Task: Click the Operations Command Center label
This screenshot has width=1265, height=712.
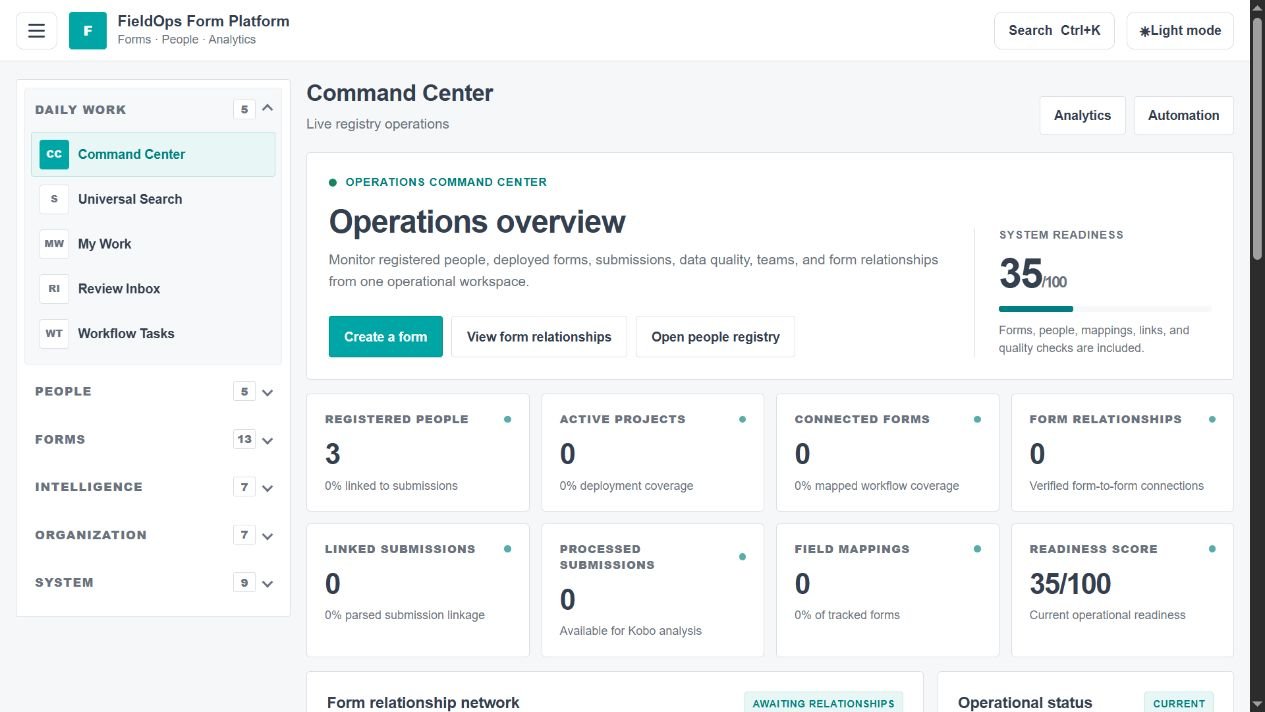Action: [446, 182]
